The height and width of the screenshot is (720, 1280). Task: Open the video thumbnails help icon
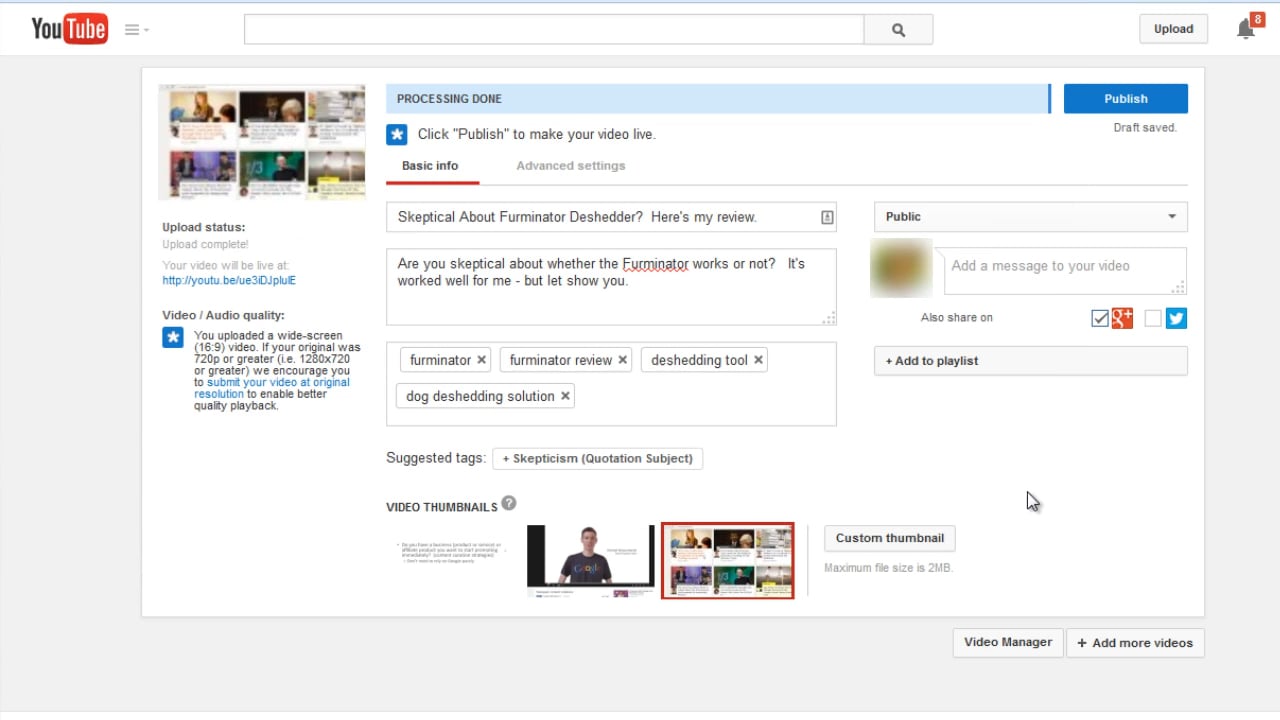pos(509,503)
